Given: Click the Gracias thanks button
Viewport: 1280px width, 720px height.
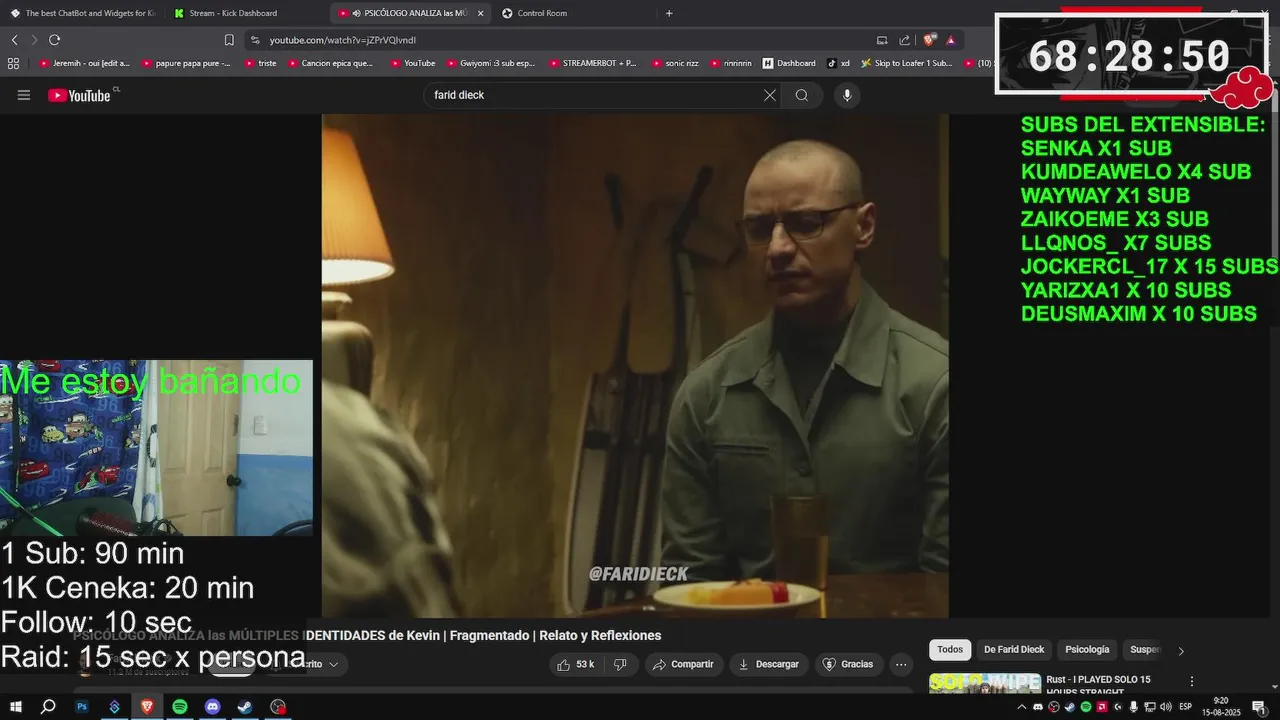Looking at the screenshot, I should (x=847, y=664).
